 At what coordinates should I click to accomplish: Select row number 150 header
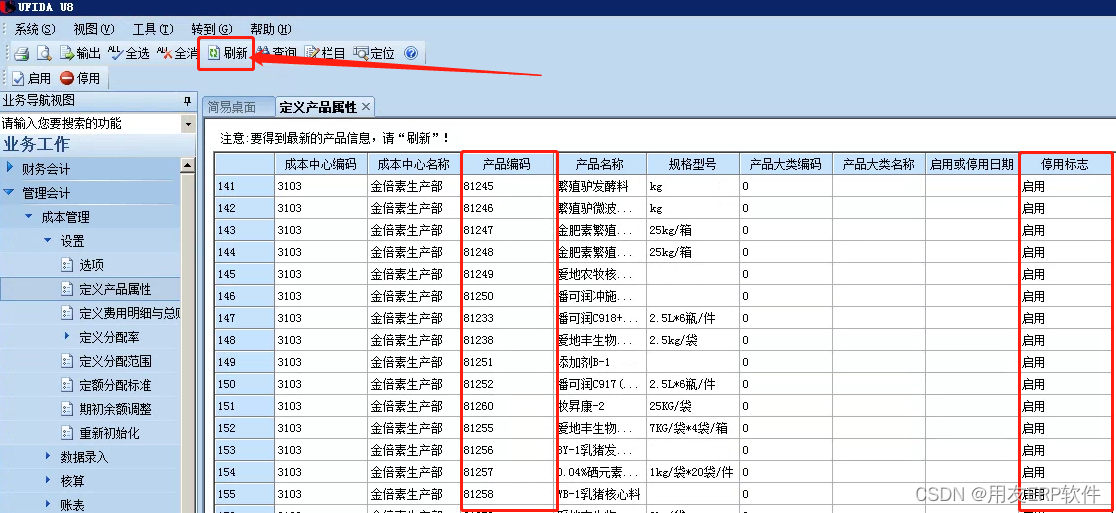[244, 384]
